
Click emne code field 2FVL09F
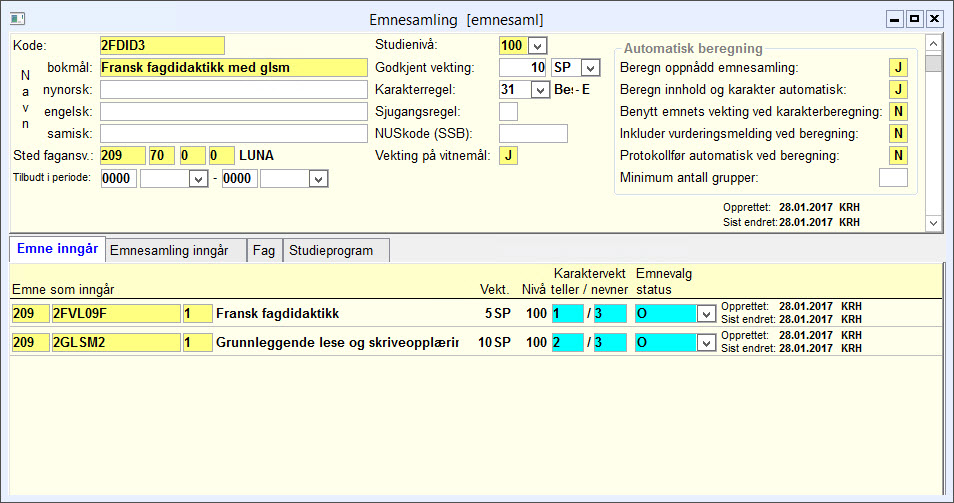116,313
